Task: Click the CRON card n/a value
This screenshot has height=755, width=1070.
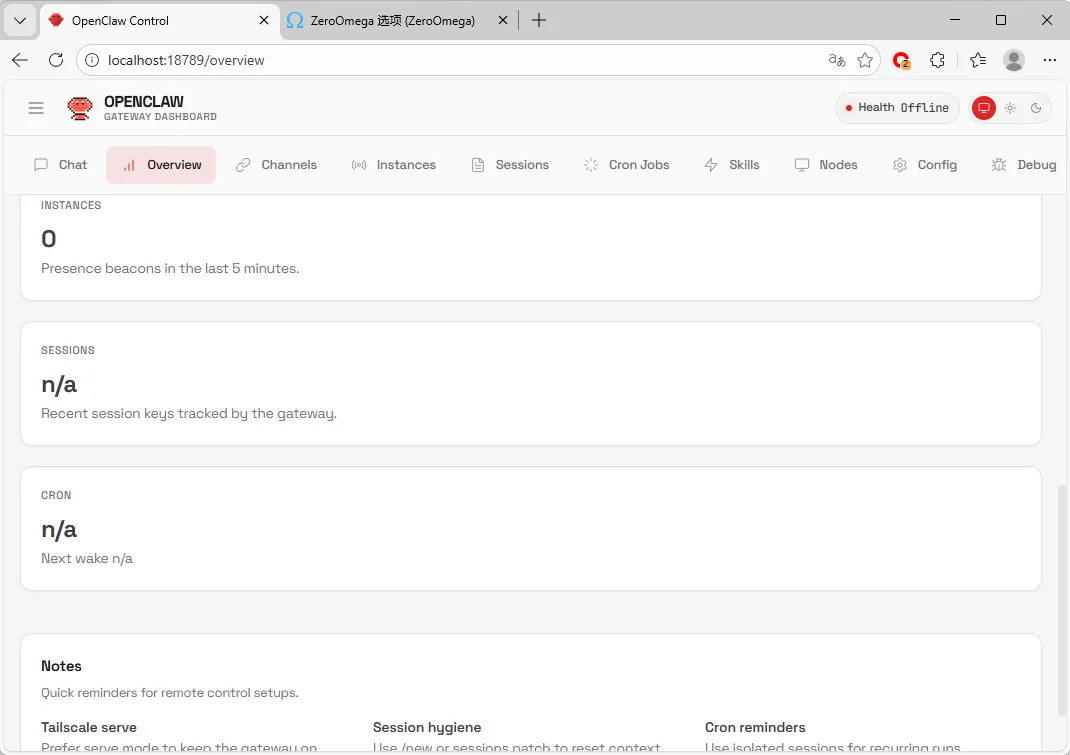Action: (x=59, y=530)
